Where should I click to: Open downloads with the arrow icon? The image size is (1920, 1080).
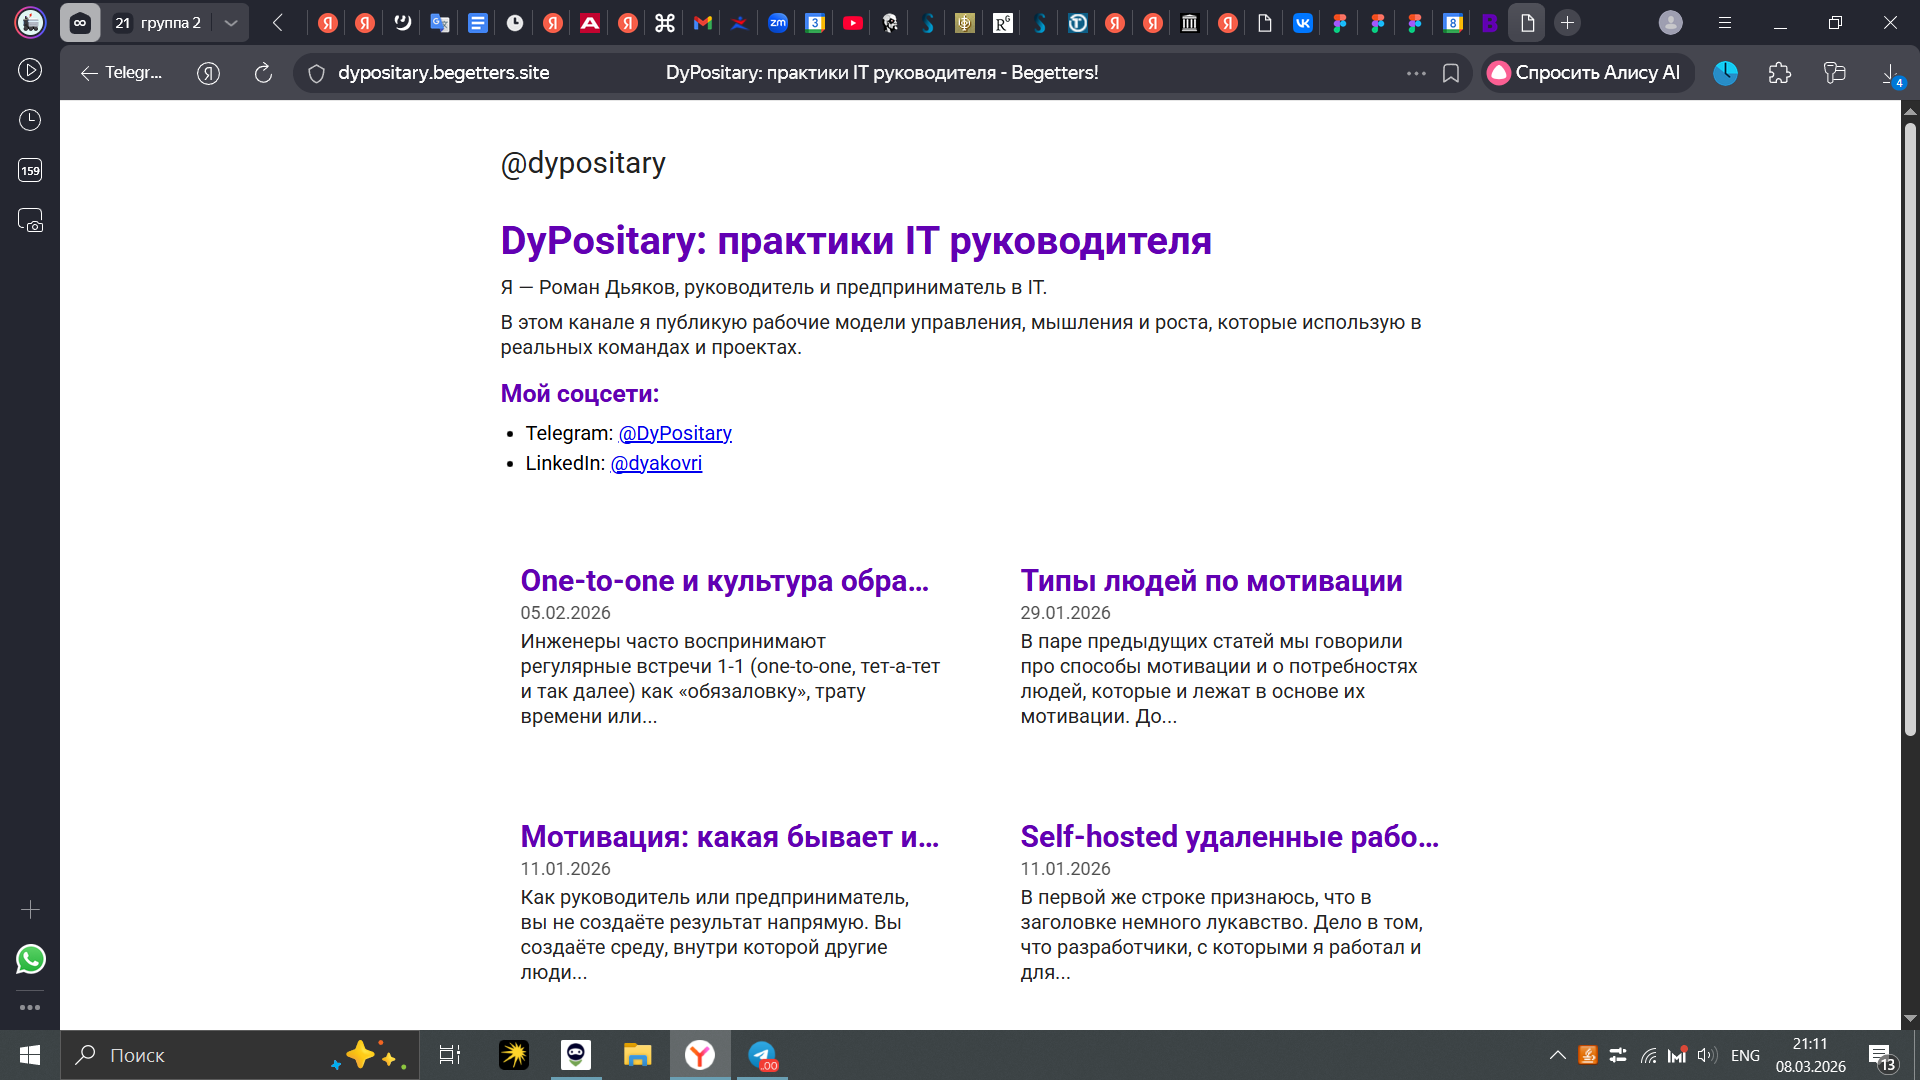tap(1890, 73)
